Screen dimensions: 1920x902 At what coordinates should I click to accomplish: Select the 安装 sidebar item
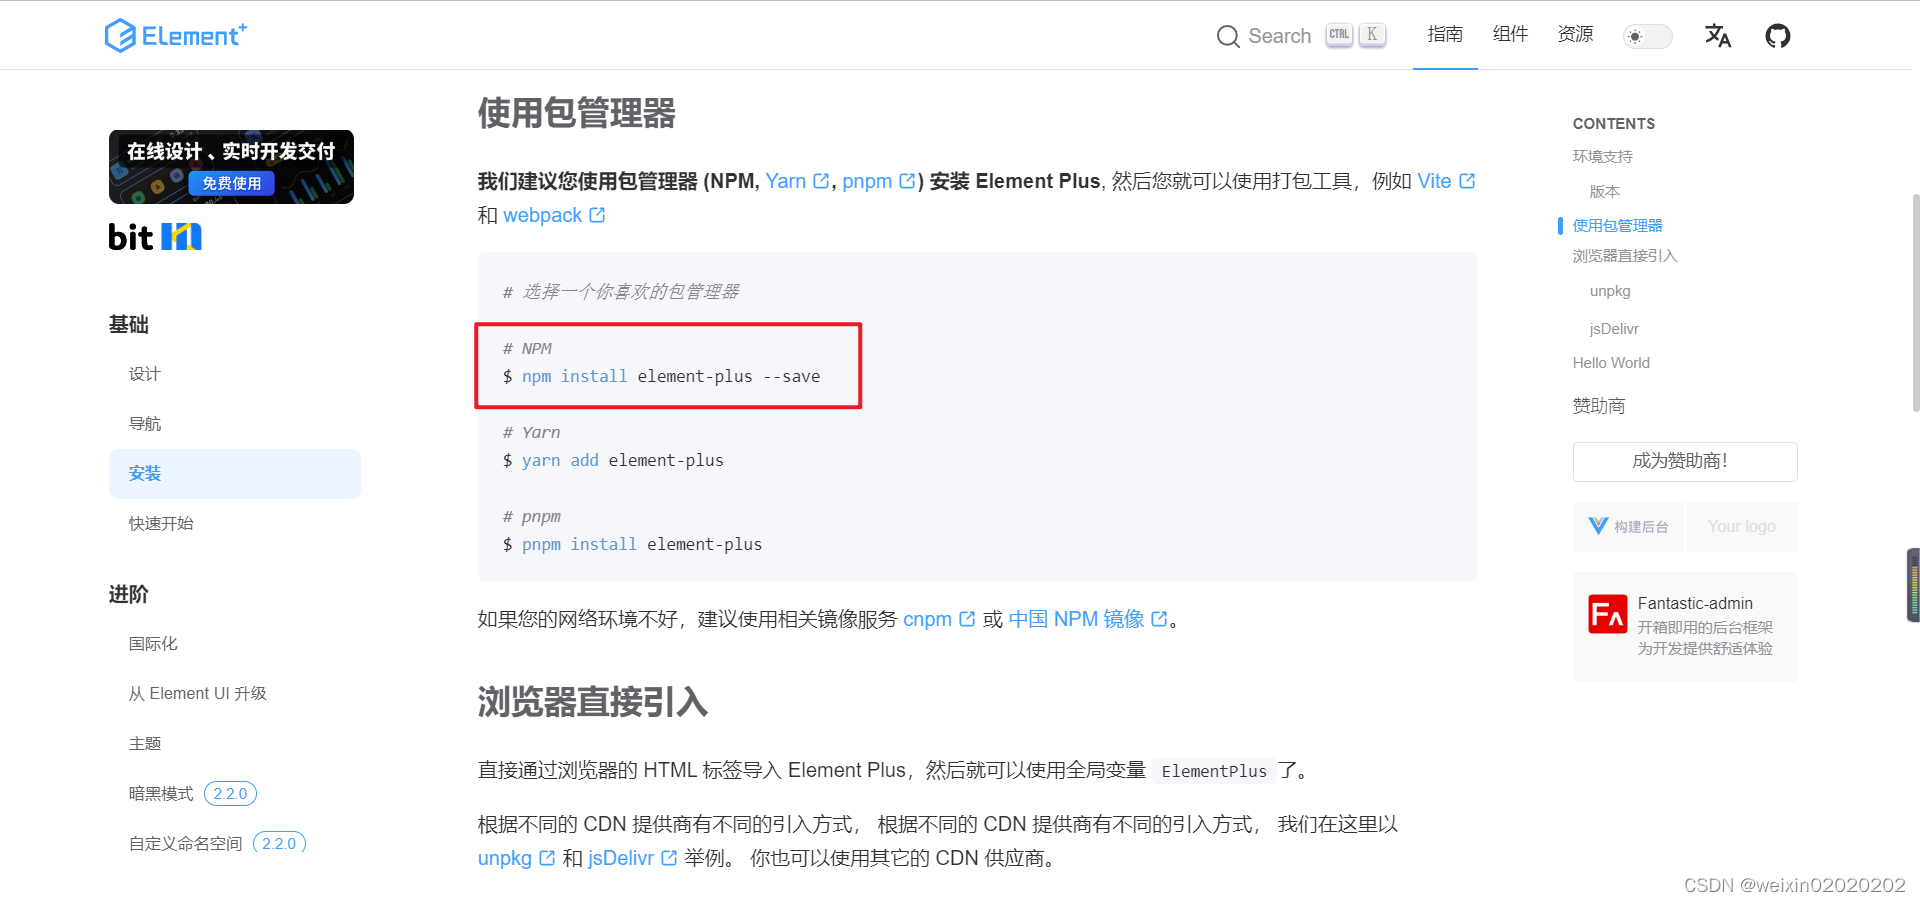click(x=235, y=474)
